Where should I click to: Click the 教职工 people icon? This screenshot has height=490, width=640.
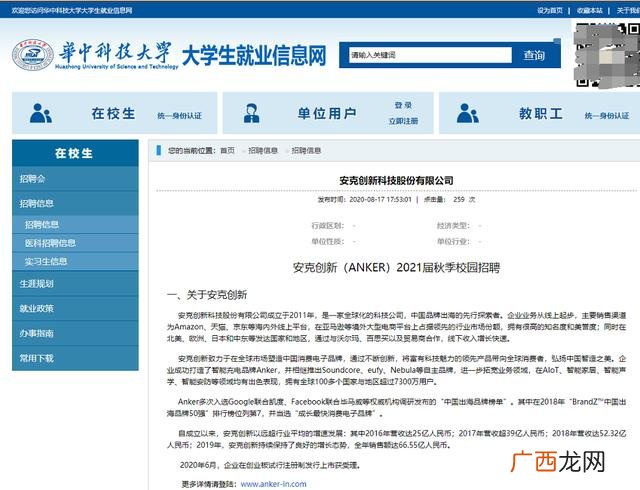(x=467, y=113)
